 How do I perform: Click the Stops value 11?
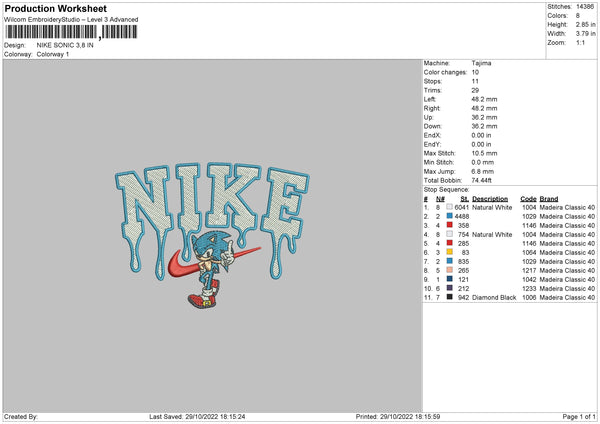[x=475, y=81]
